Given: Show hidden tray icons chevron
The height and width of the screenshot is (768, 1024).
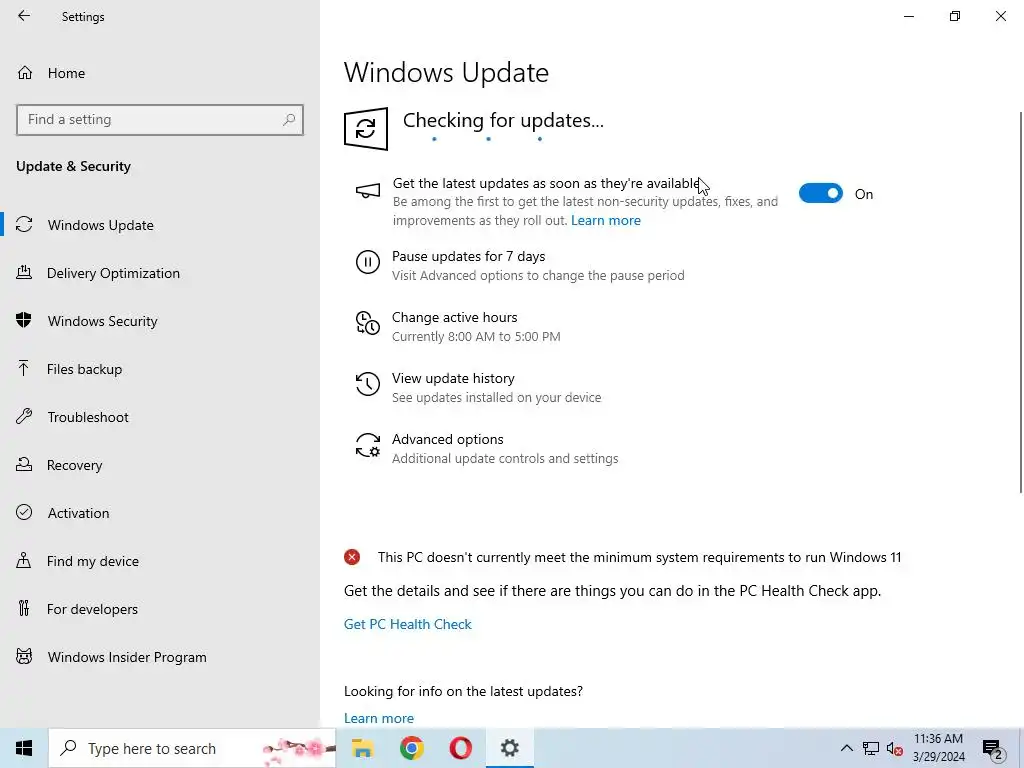Looking at the screenshot, I should [846, 748].
